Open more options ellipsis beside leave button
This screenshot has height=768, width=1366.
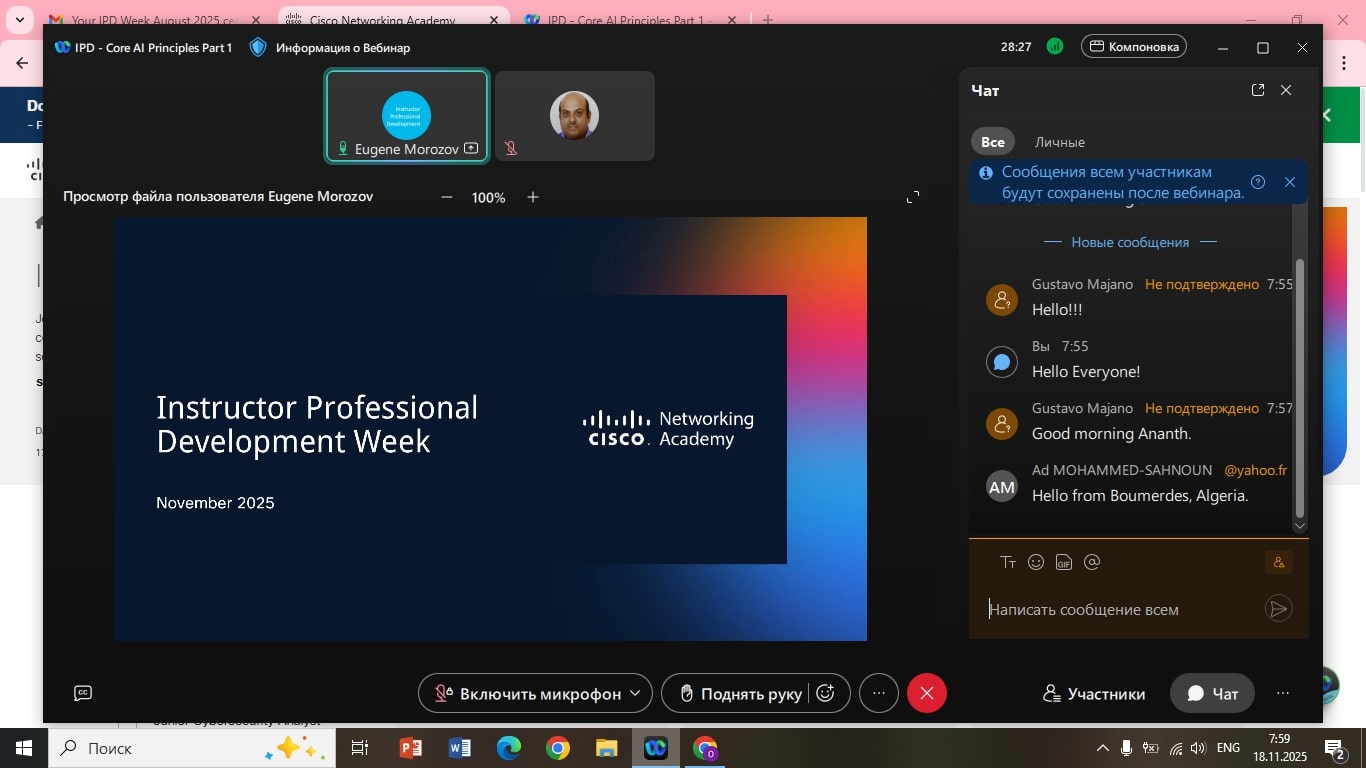[x=879, y=693]
